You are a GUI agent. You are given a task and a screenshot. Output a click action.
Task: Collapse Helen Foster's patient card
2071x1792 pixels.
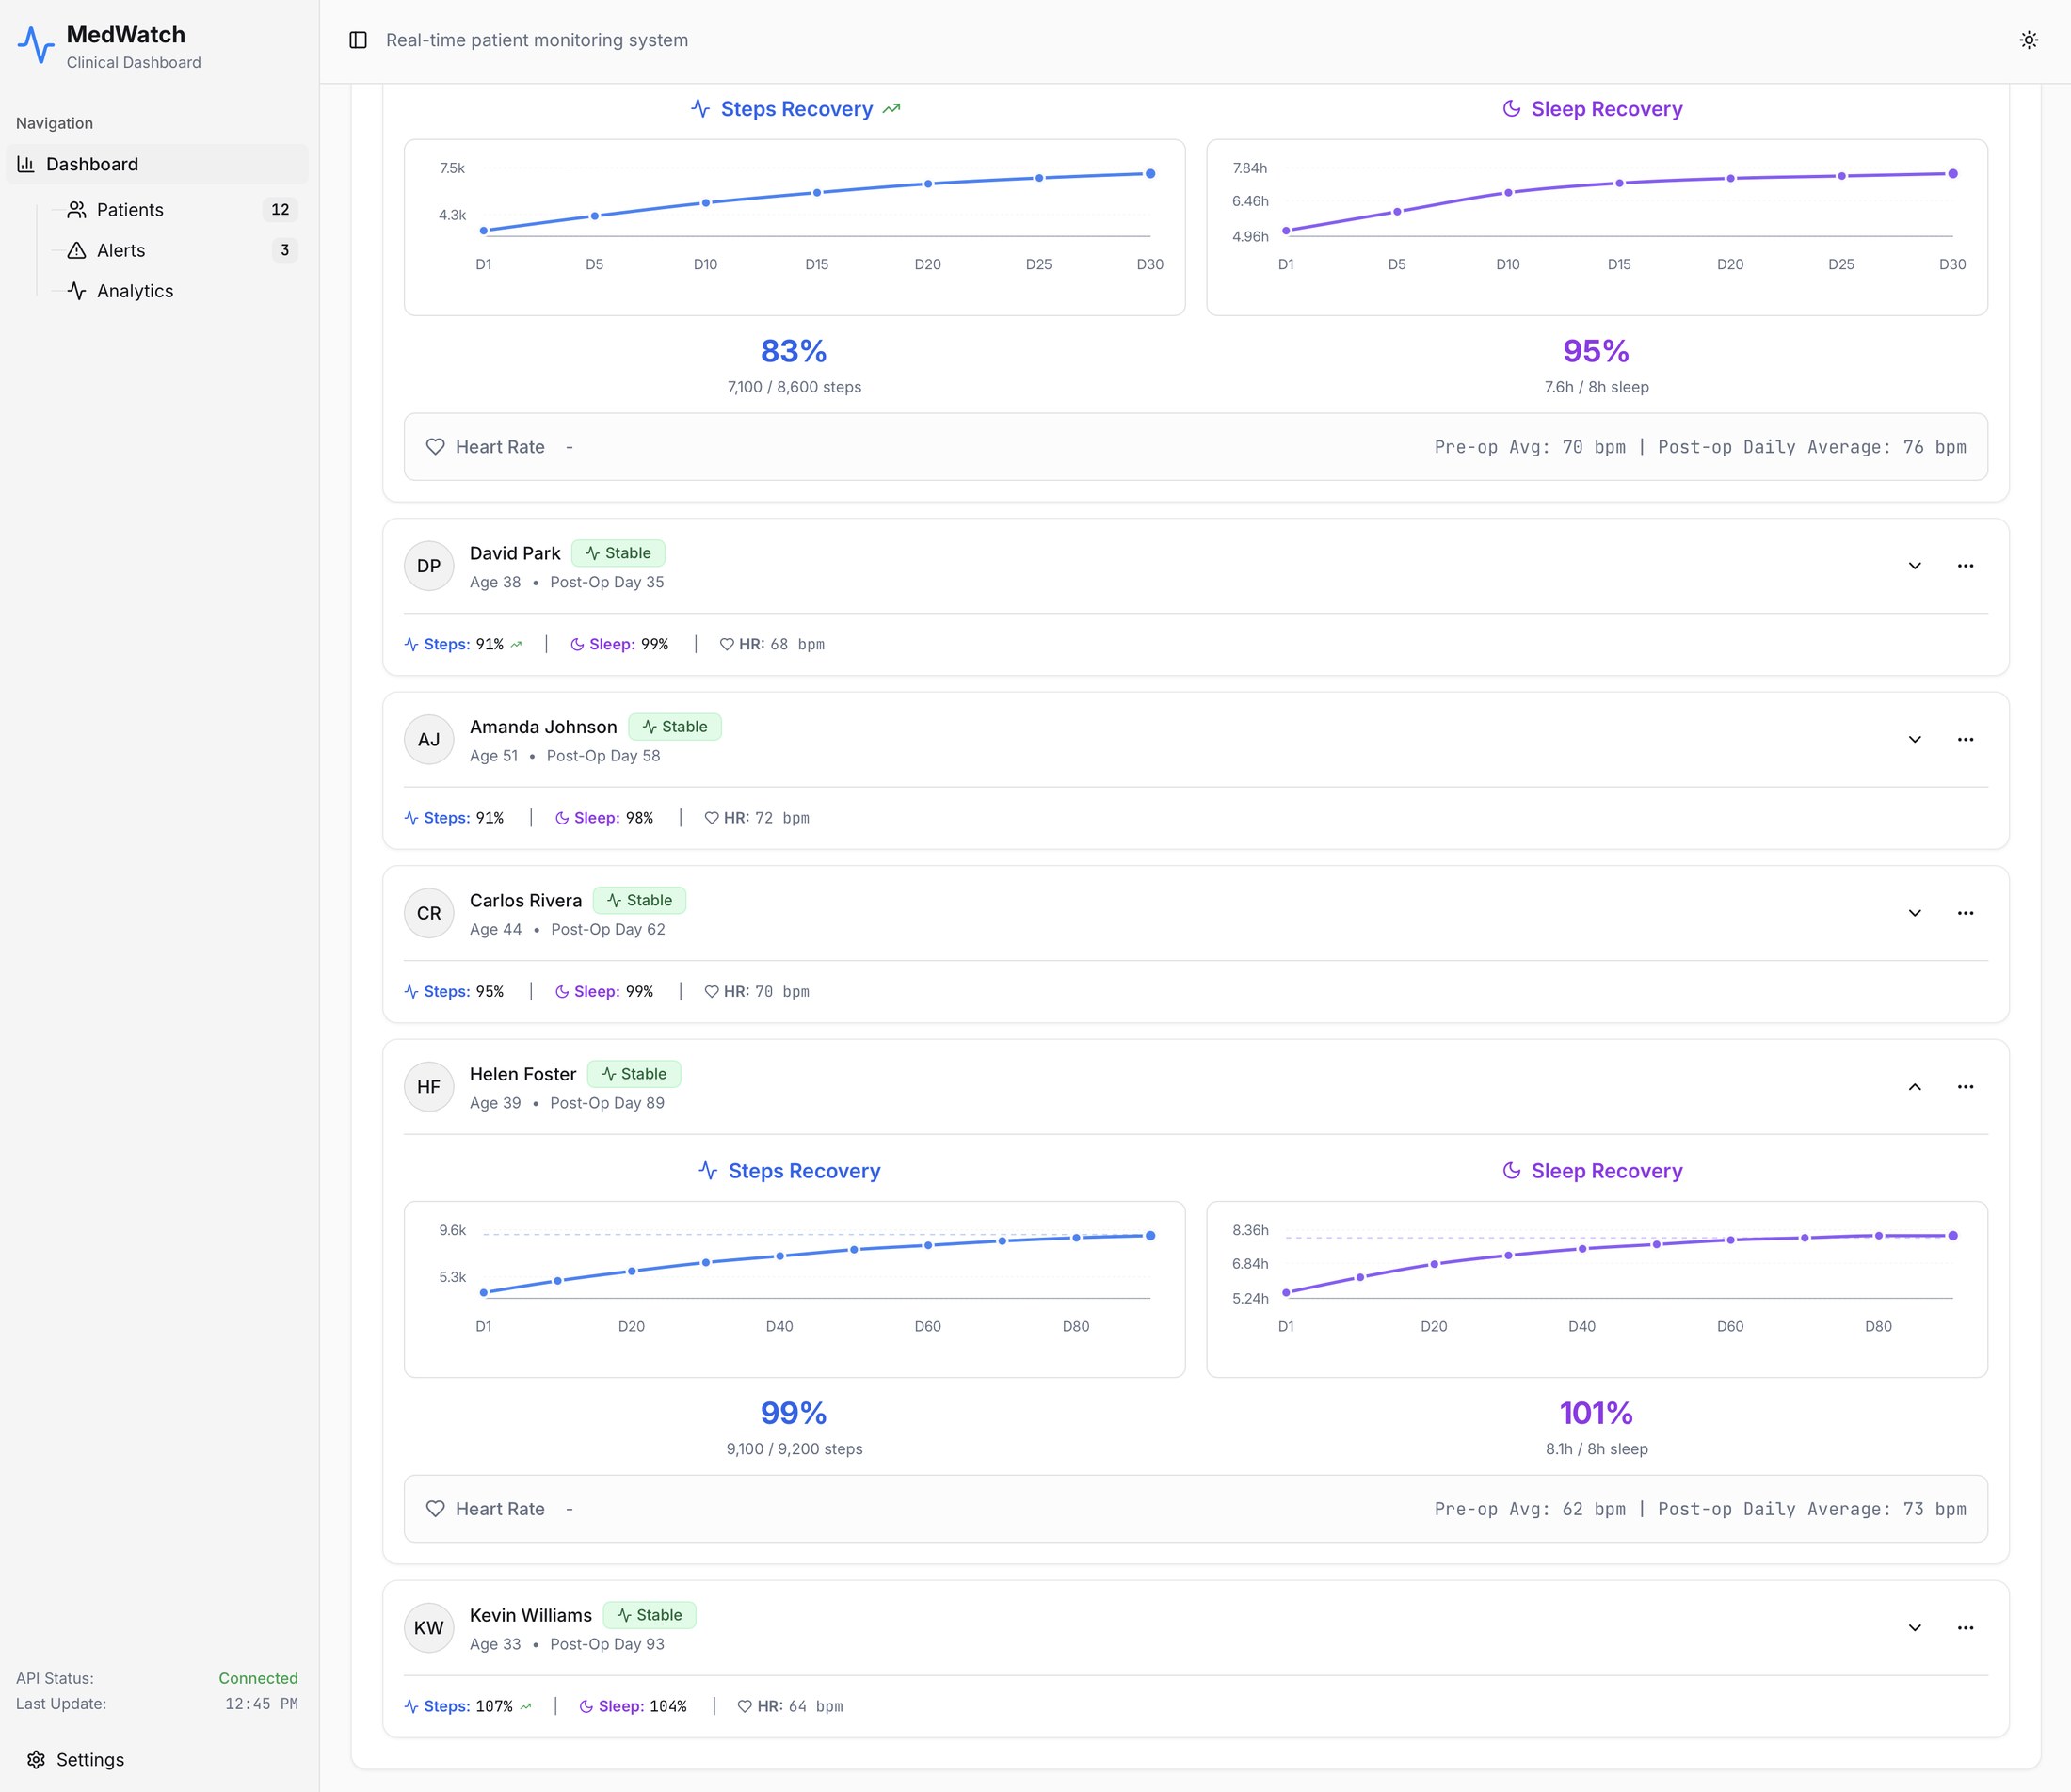coord(1914,1087)
